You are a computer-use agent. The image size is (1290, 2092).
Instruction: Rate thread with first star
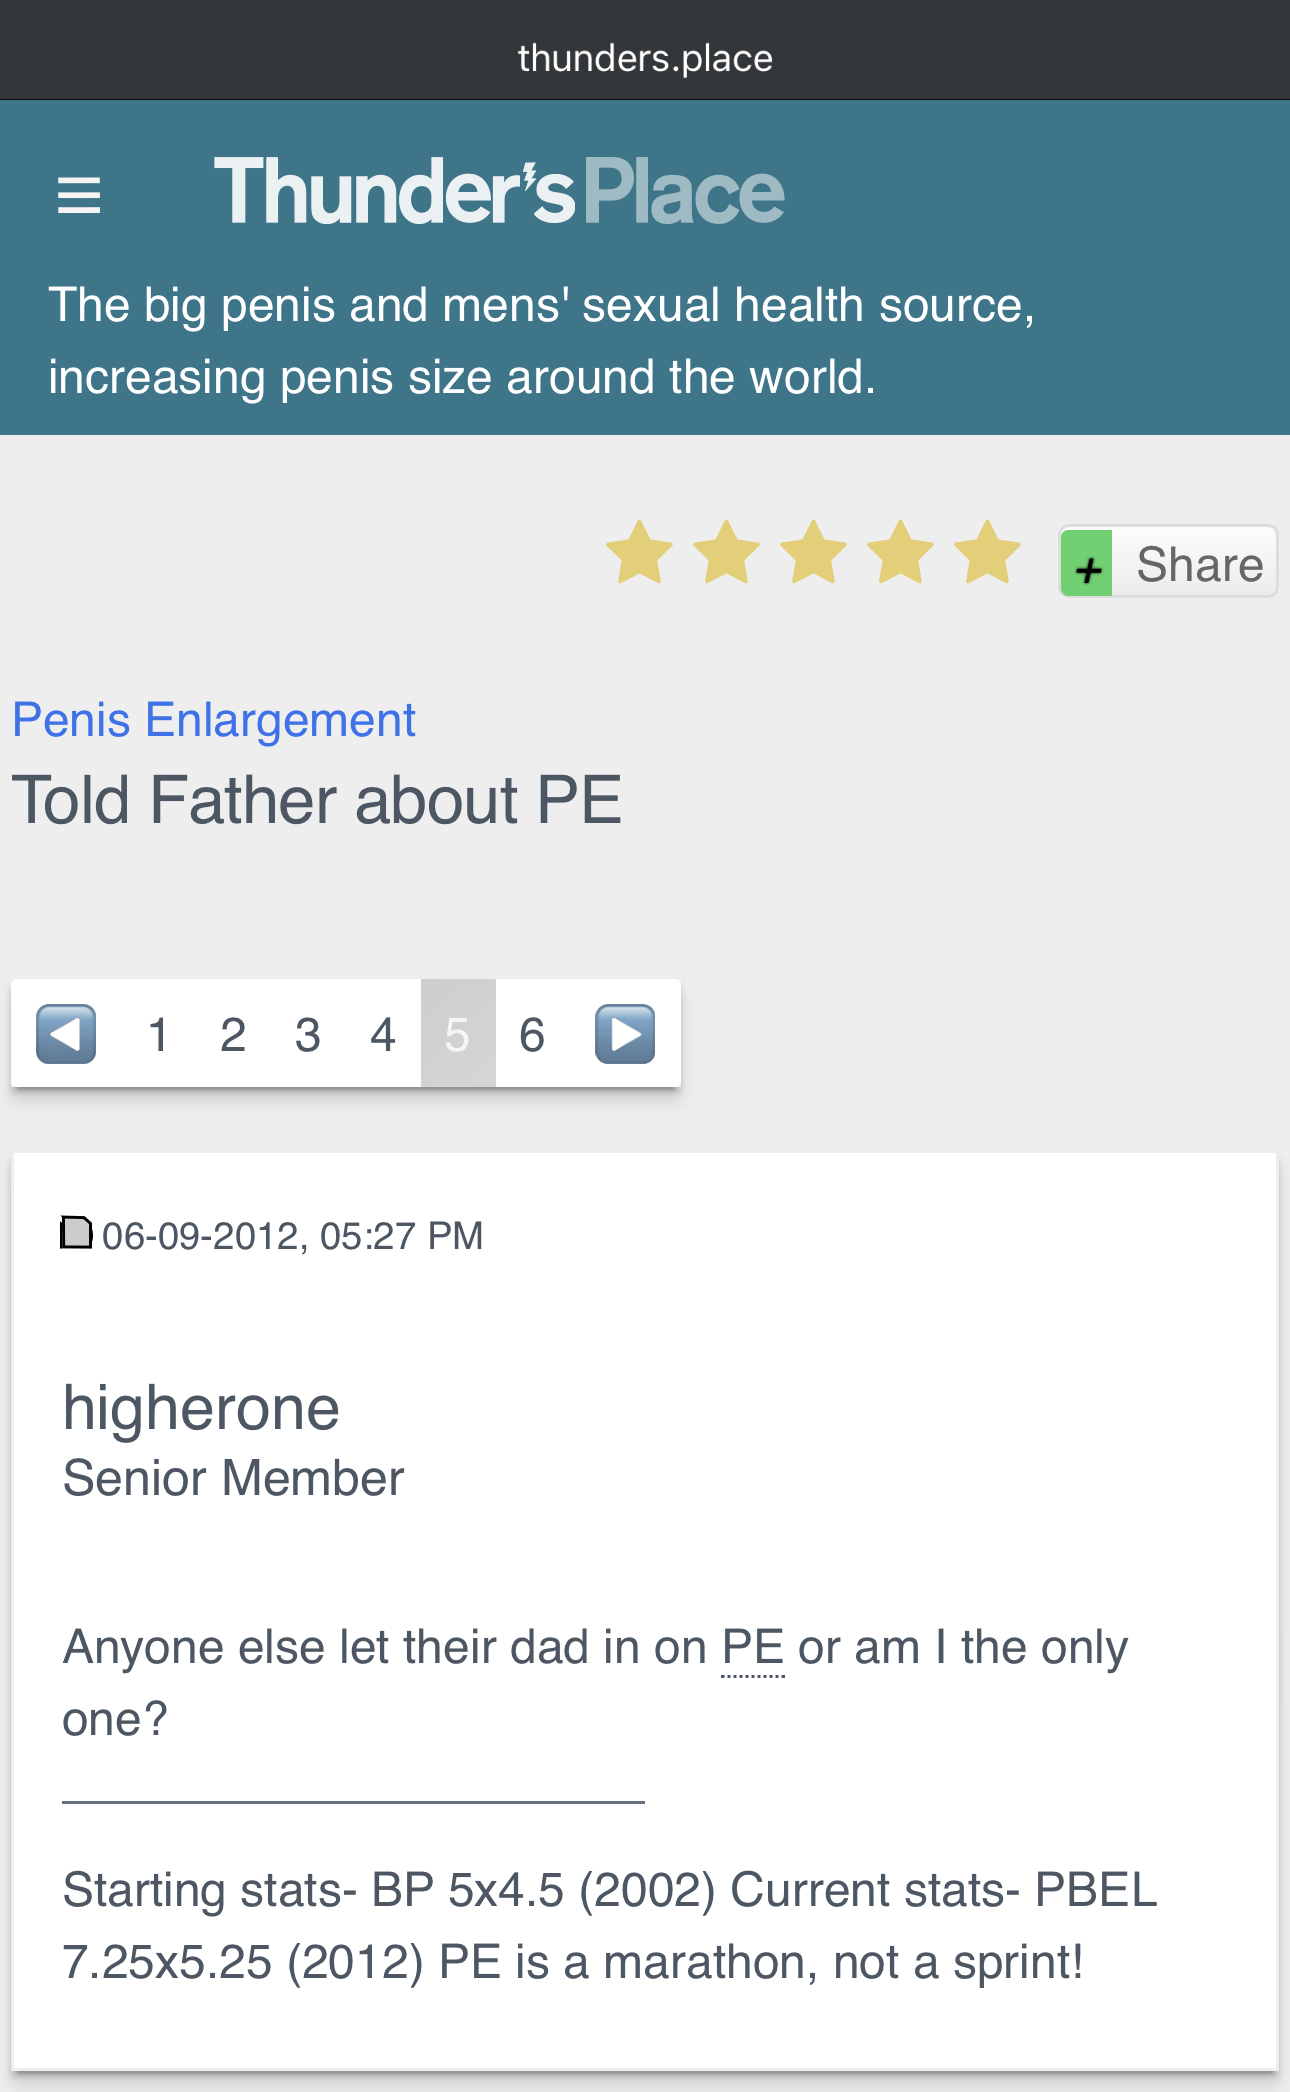pyautogui.click(x=640, y=552)
